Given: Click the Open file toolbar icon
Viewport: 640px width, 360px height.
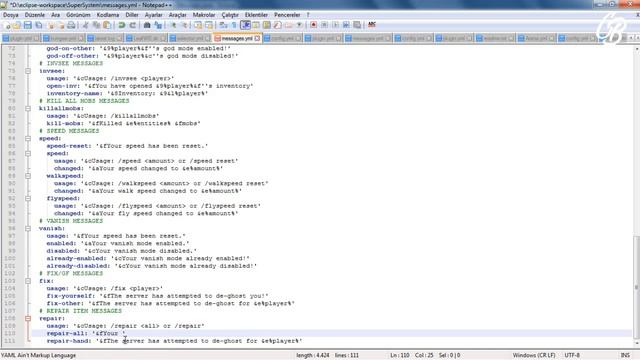Looking at the screenshot, I should pyautogui.click(x=17, y=25).
